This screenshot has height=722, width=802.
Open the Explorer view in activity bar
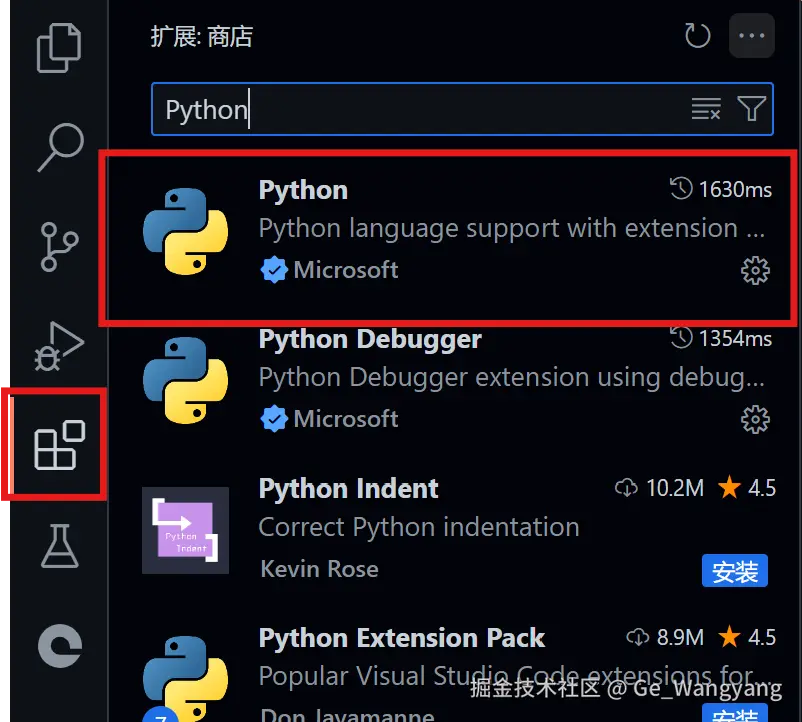59,46
